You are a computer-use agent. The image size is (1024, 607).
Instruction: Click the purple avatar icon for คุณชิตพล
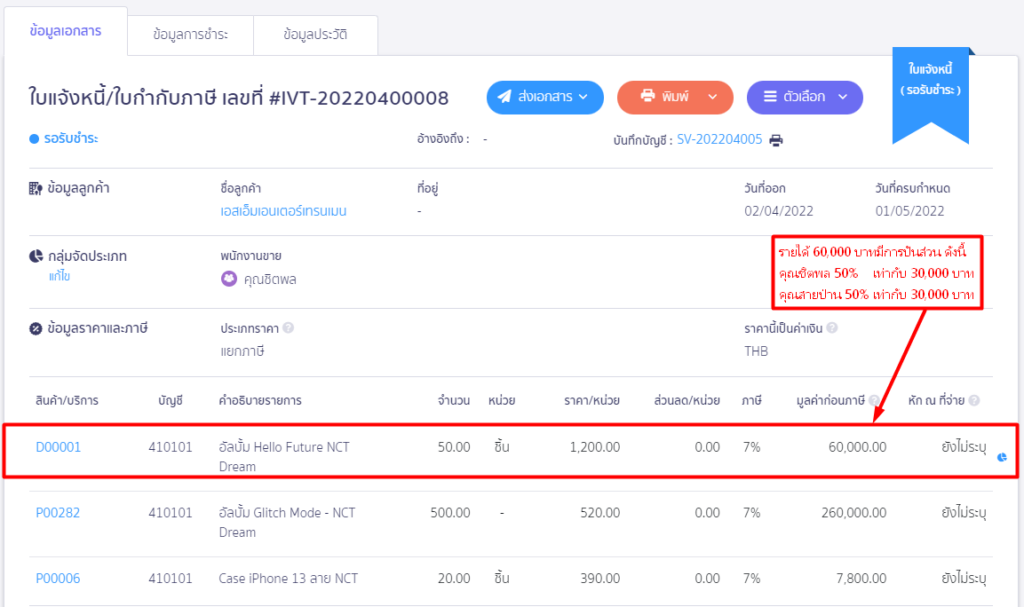coord(229,279)
